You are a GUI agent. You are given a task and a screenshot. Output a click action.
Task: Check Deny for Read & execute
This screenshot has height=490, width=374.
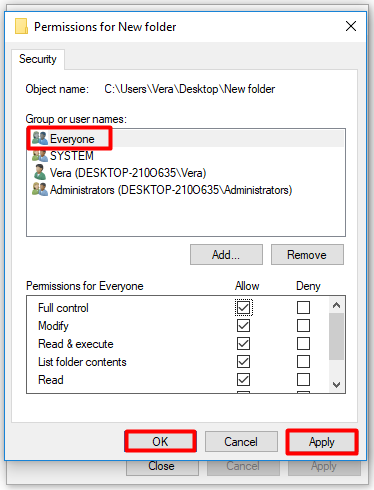[303, 343]
